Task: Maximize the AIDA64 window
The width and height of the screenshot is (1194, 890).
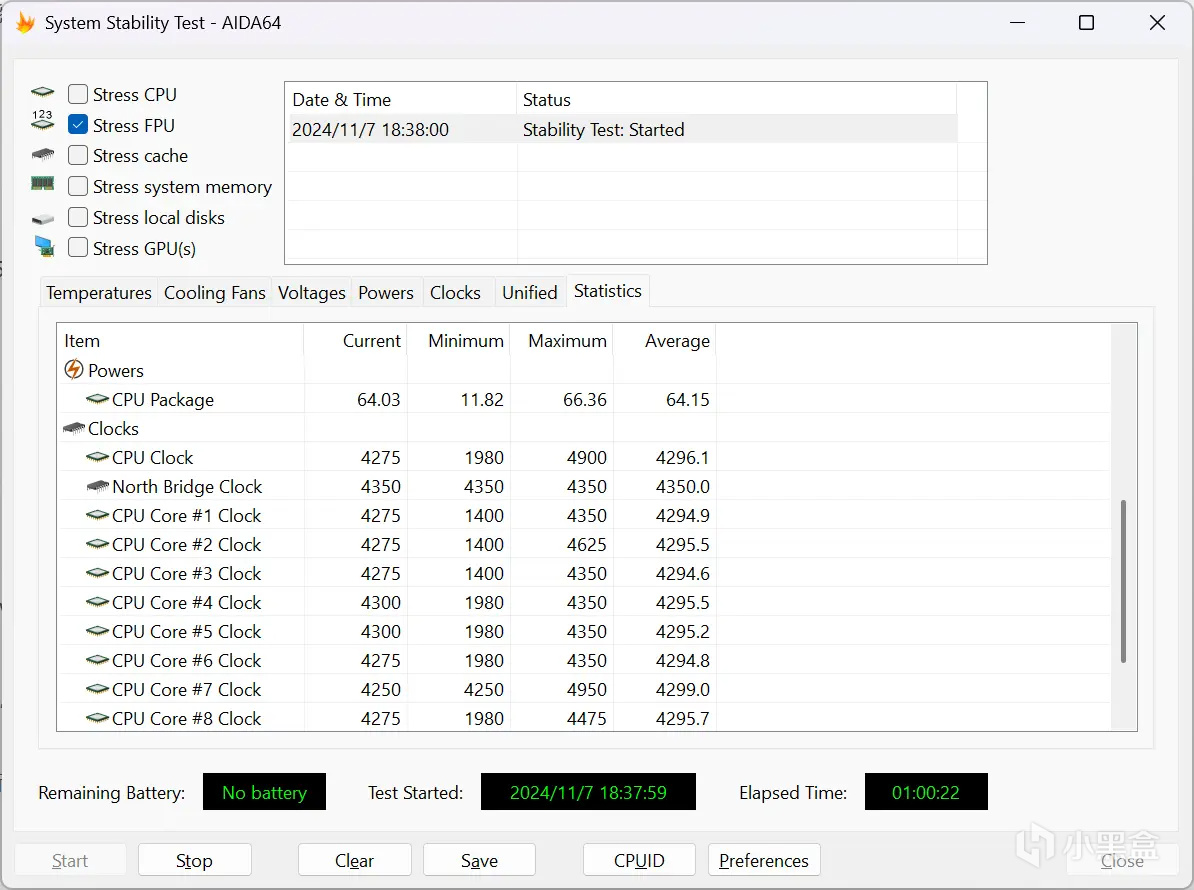Action: coord(1087,23)
